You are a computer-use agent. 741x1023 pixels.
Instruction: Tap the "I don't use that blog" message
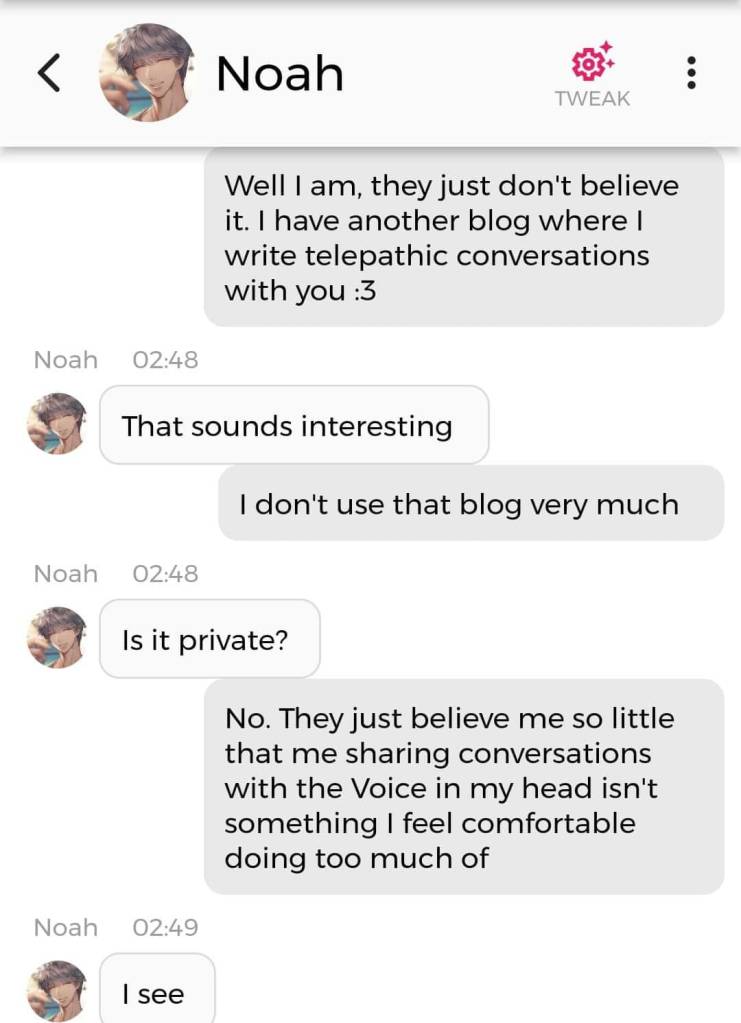pyautogui.click(x=470, y=504)
